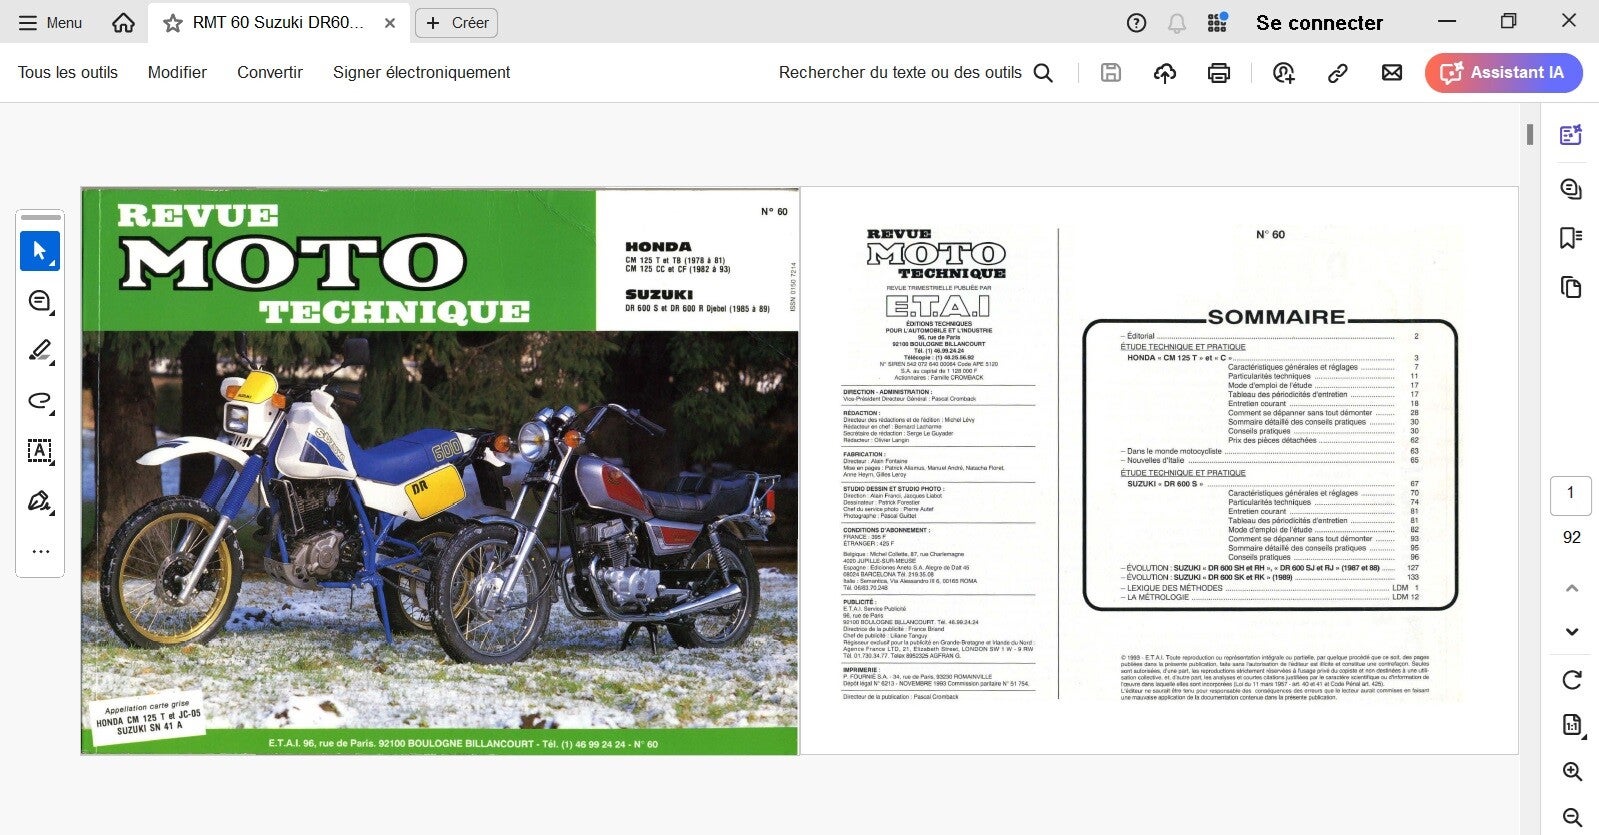Grab the quick toolbar handle bar
Viewport: 1599px width, 835px height.
click(41, 217)
